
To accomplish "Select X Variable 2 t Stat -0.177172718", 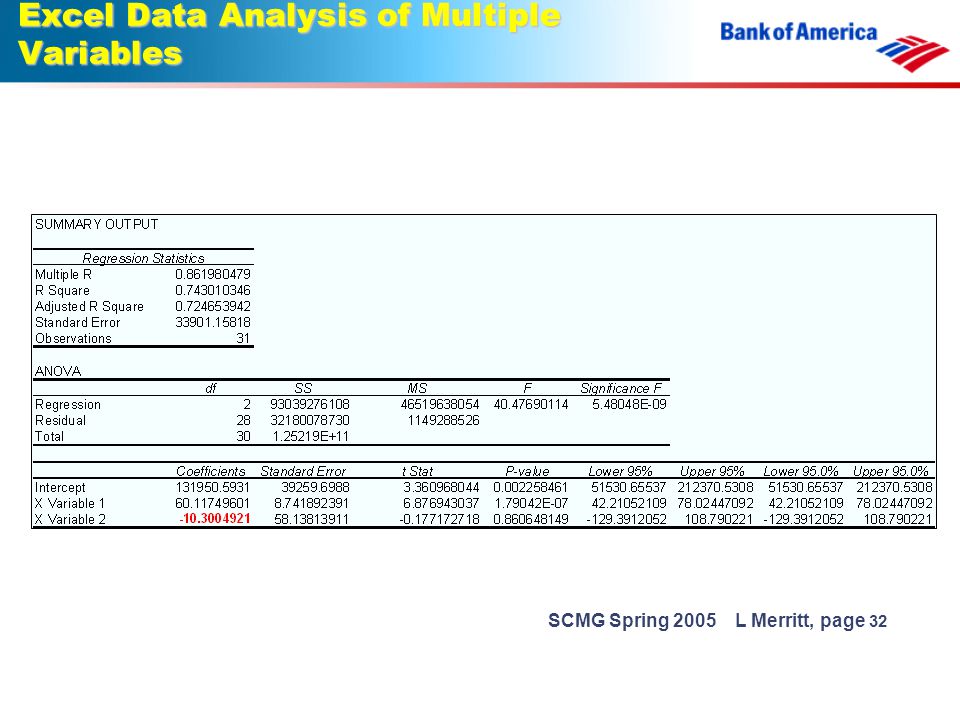I will tap(439, 519).
